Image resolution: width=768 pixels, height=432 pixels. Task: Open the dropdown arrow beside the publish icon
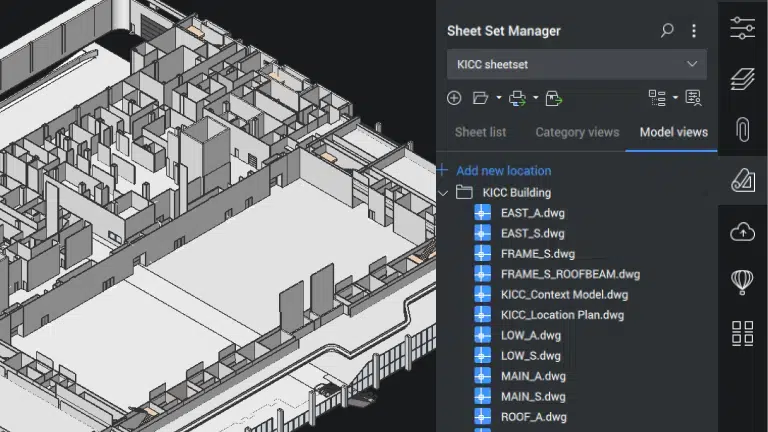pos(535,98)
